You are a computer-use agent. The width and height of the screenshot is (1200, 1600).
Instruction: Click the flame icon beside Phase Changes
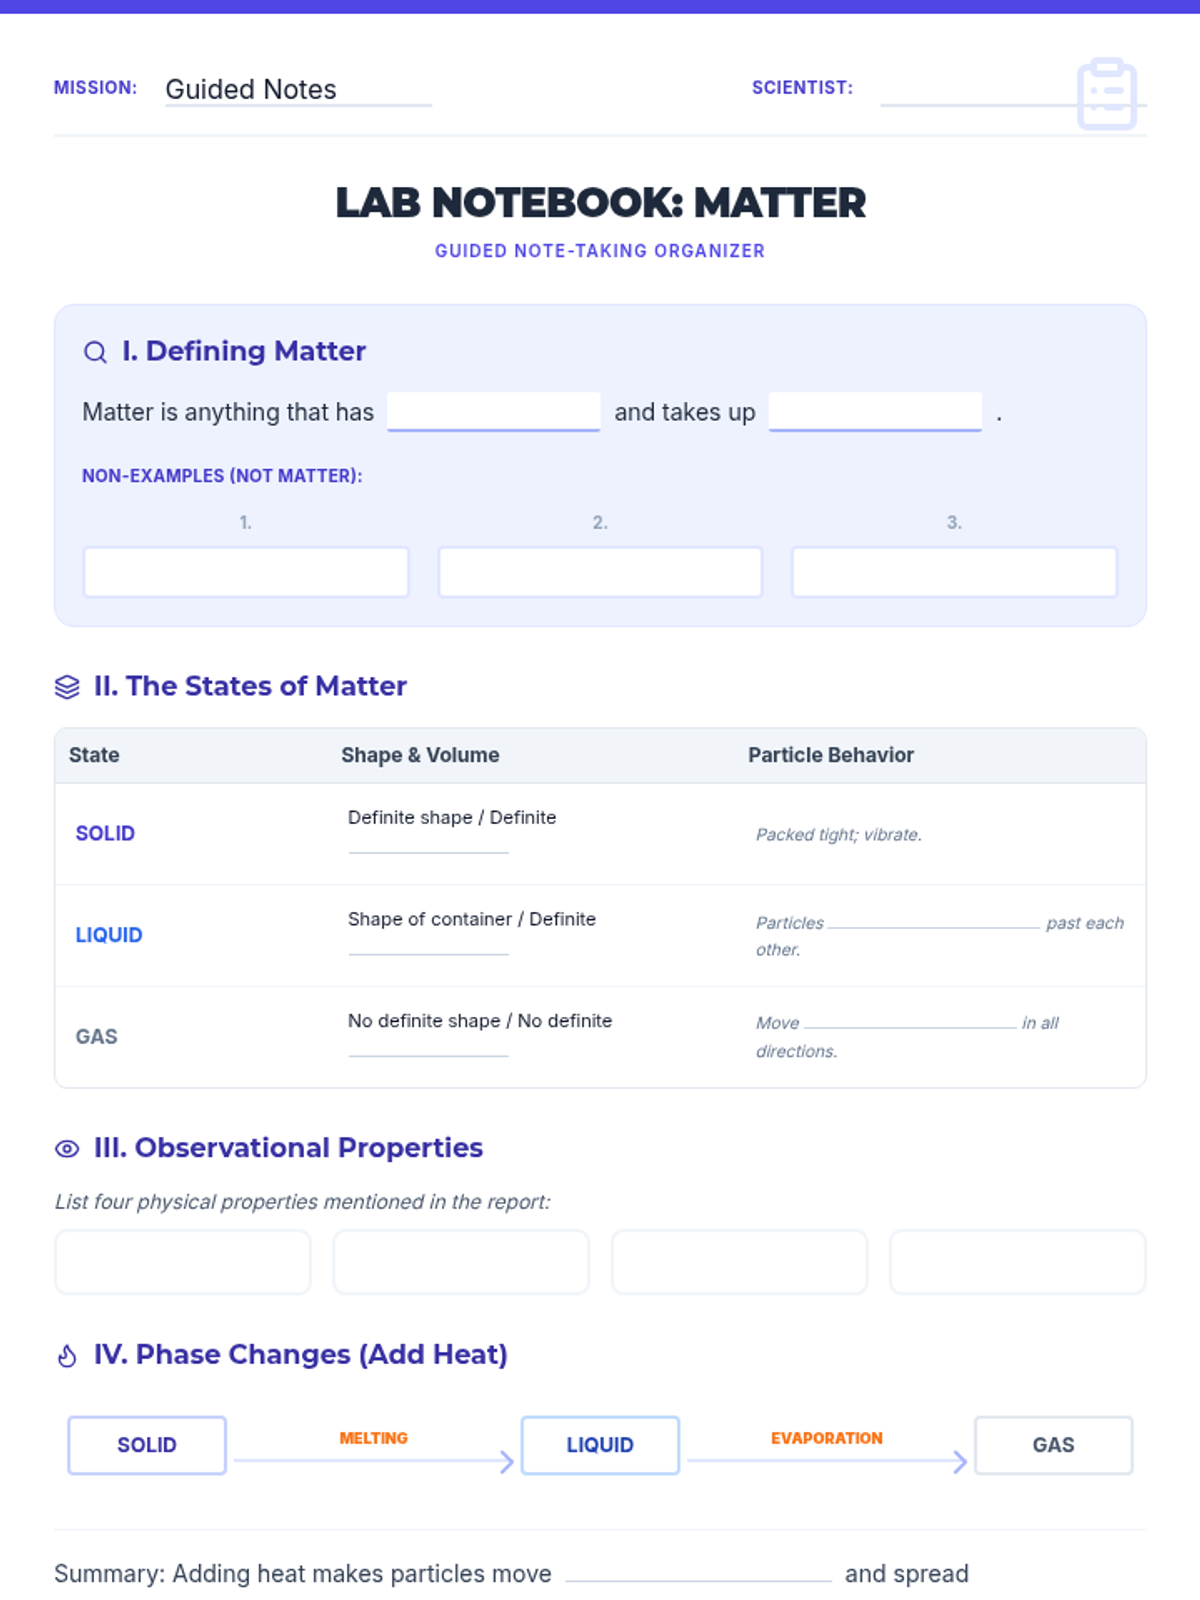(x=67, y=1356)
